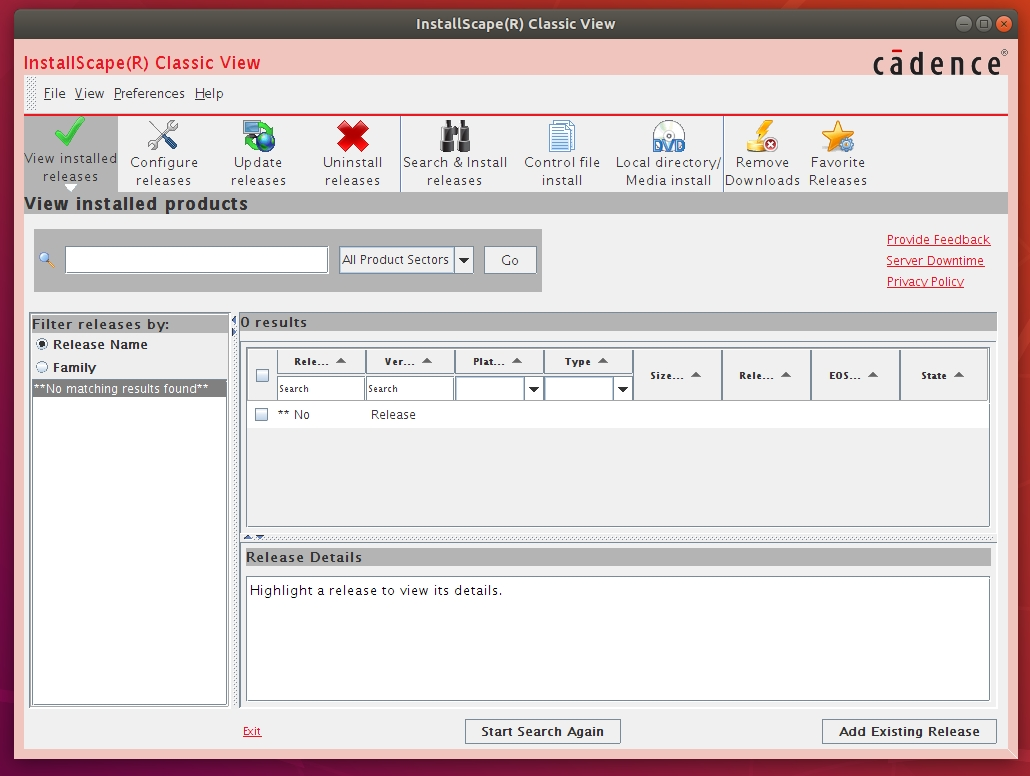The height and width of the screenshot is (776, 1030).
Task: Open the Preferences menu
Action: (149, 93)
